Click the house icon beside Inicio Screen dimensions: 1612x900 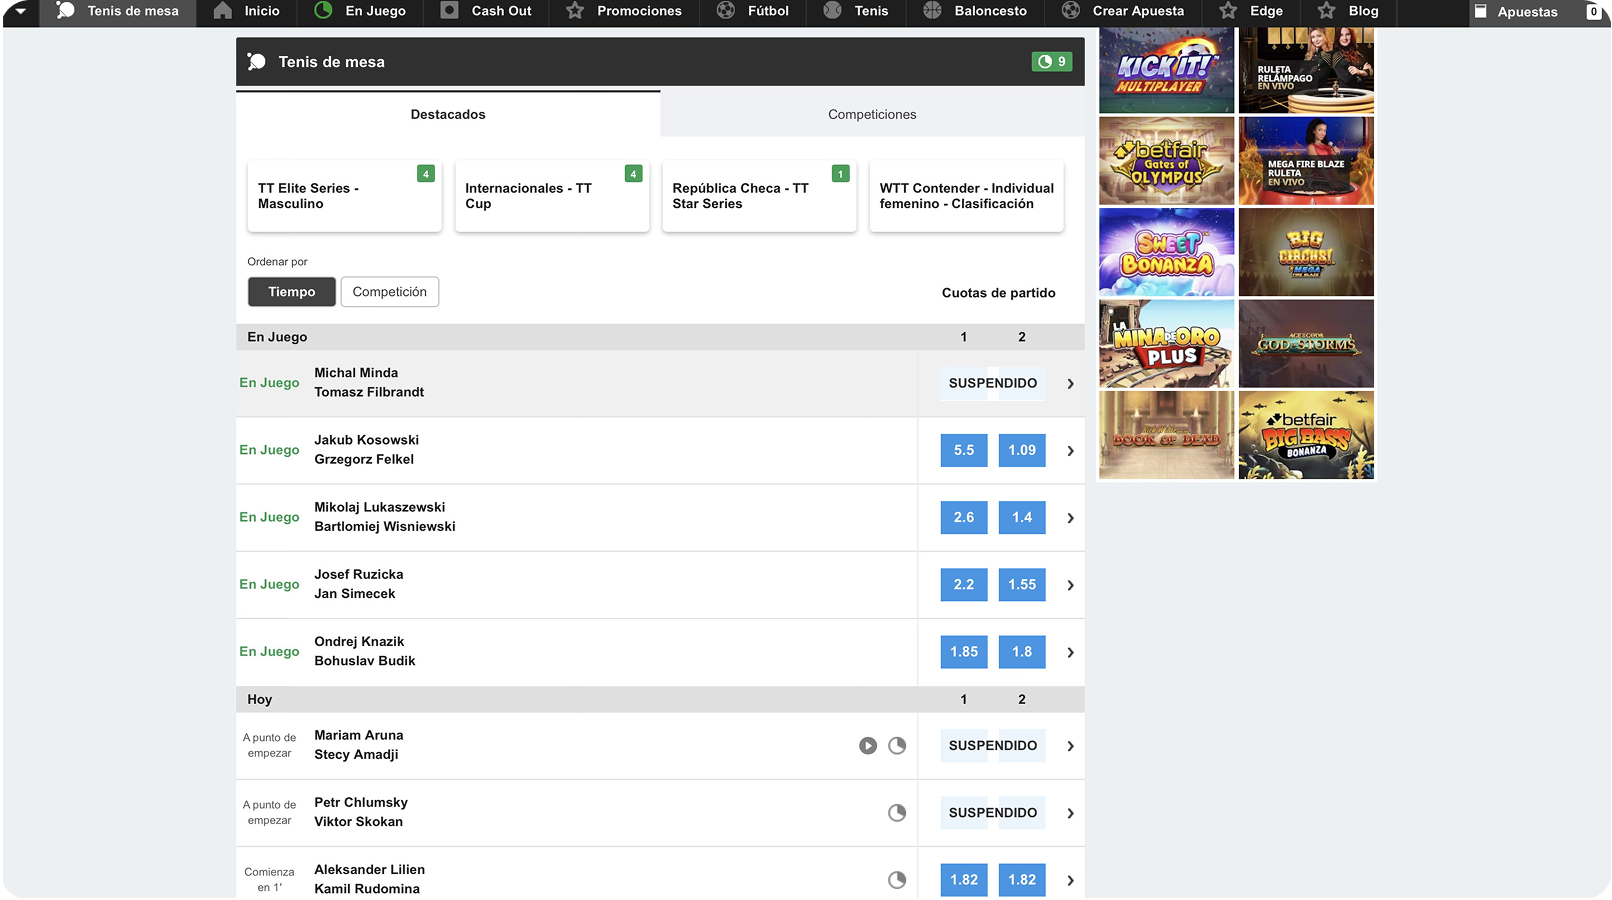[223, 10]
